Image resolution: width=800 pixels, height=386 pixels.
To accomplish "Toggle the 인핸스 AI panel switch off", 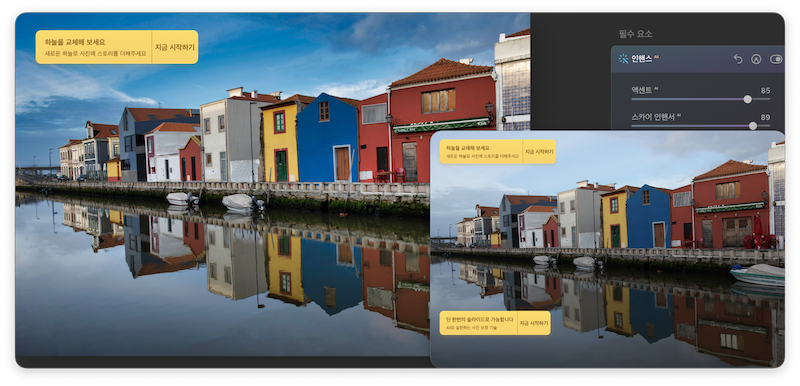I will click(776, 59).
